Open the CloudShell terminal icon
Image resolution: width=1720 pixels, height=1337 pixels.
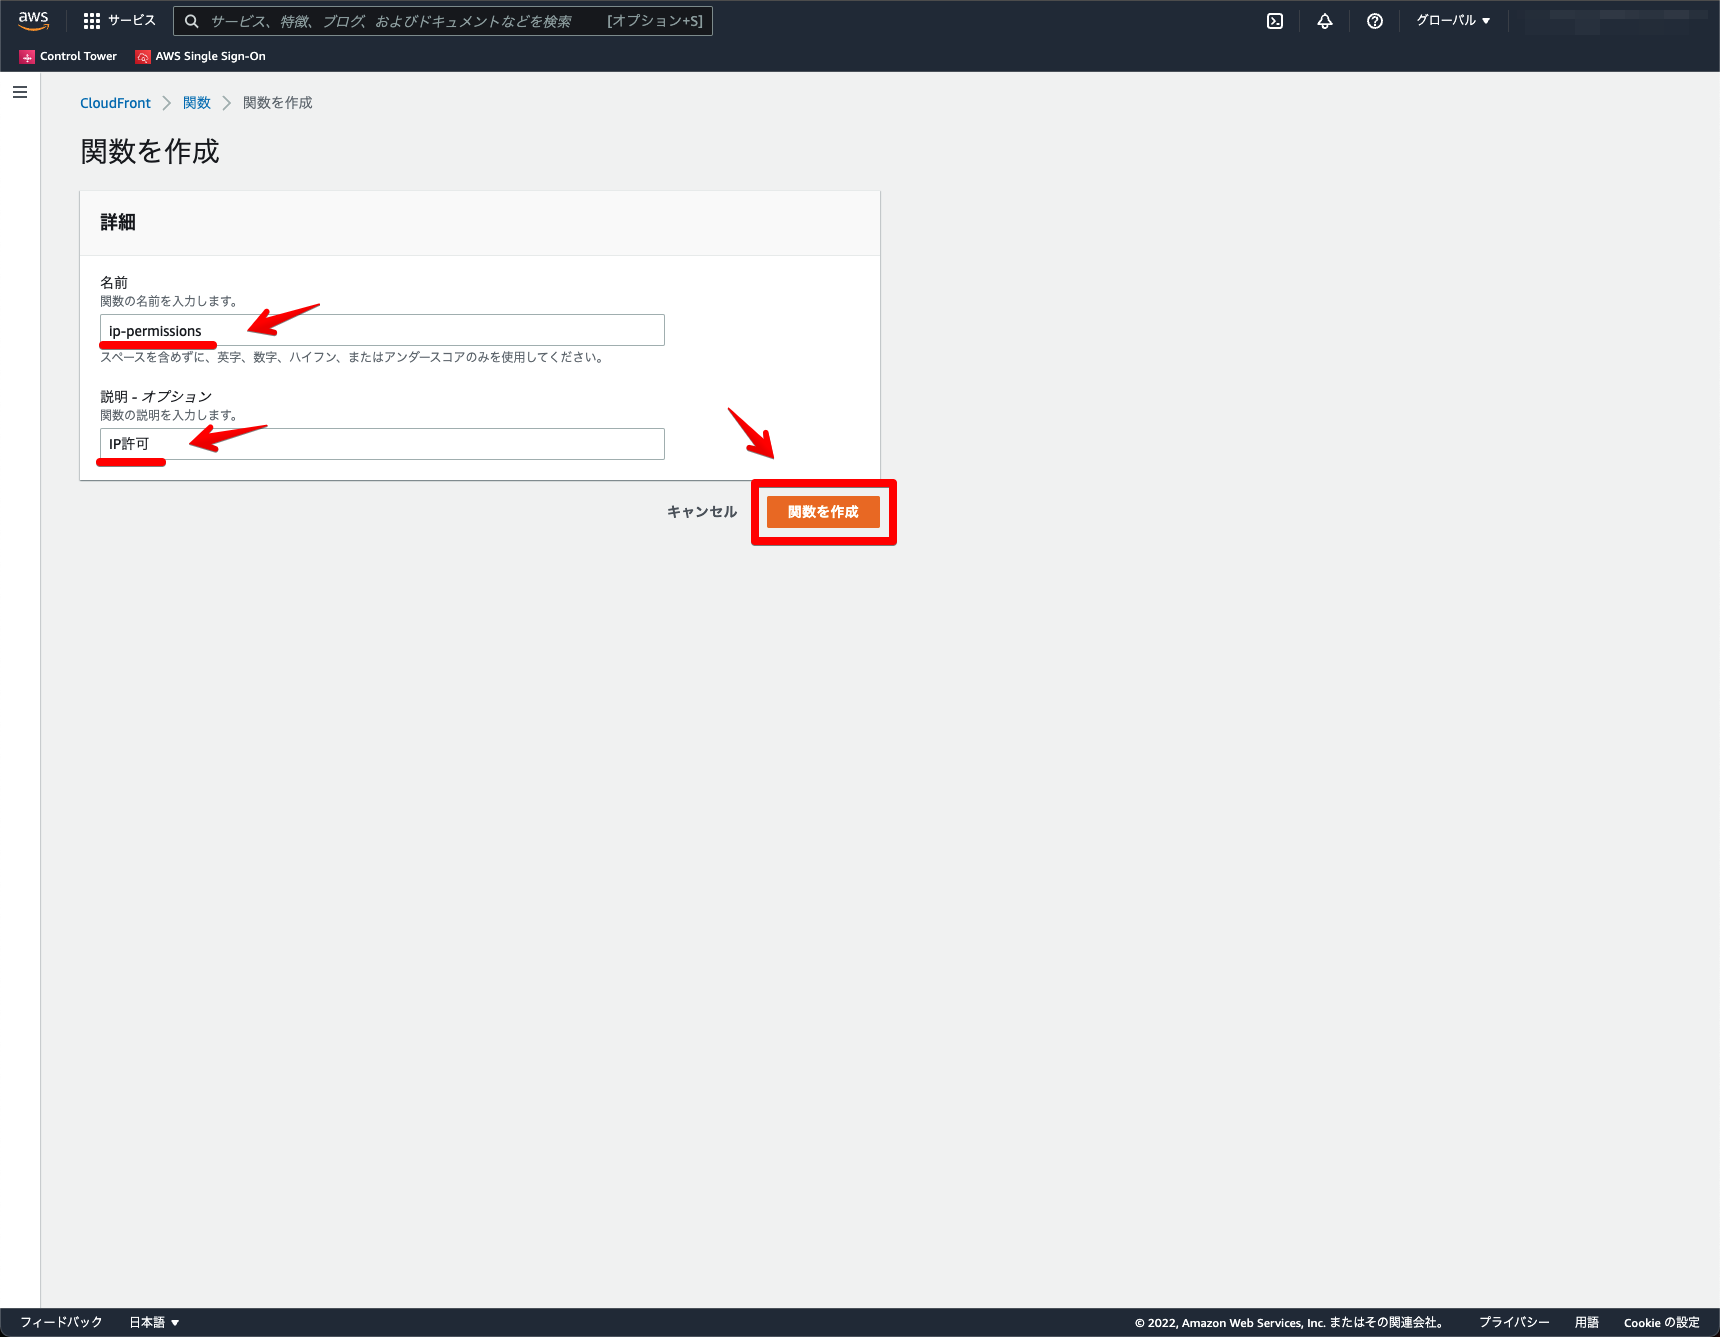(x=1275, y=21)
